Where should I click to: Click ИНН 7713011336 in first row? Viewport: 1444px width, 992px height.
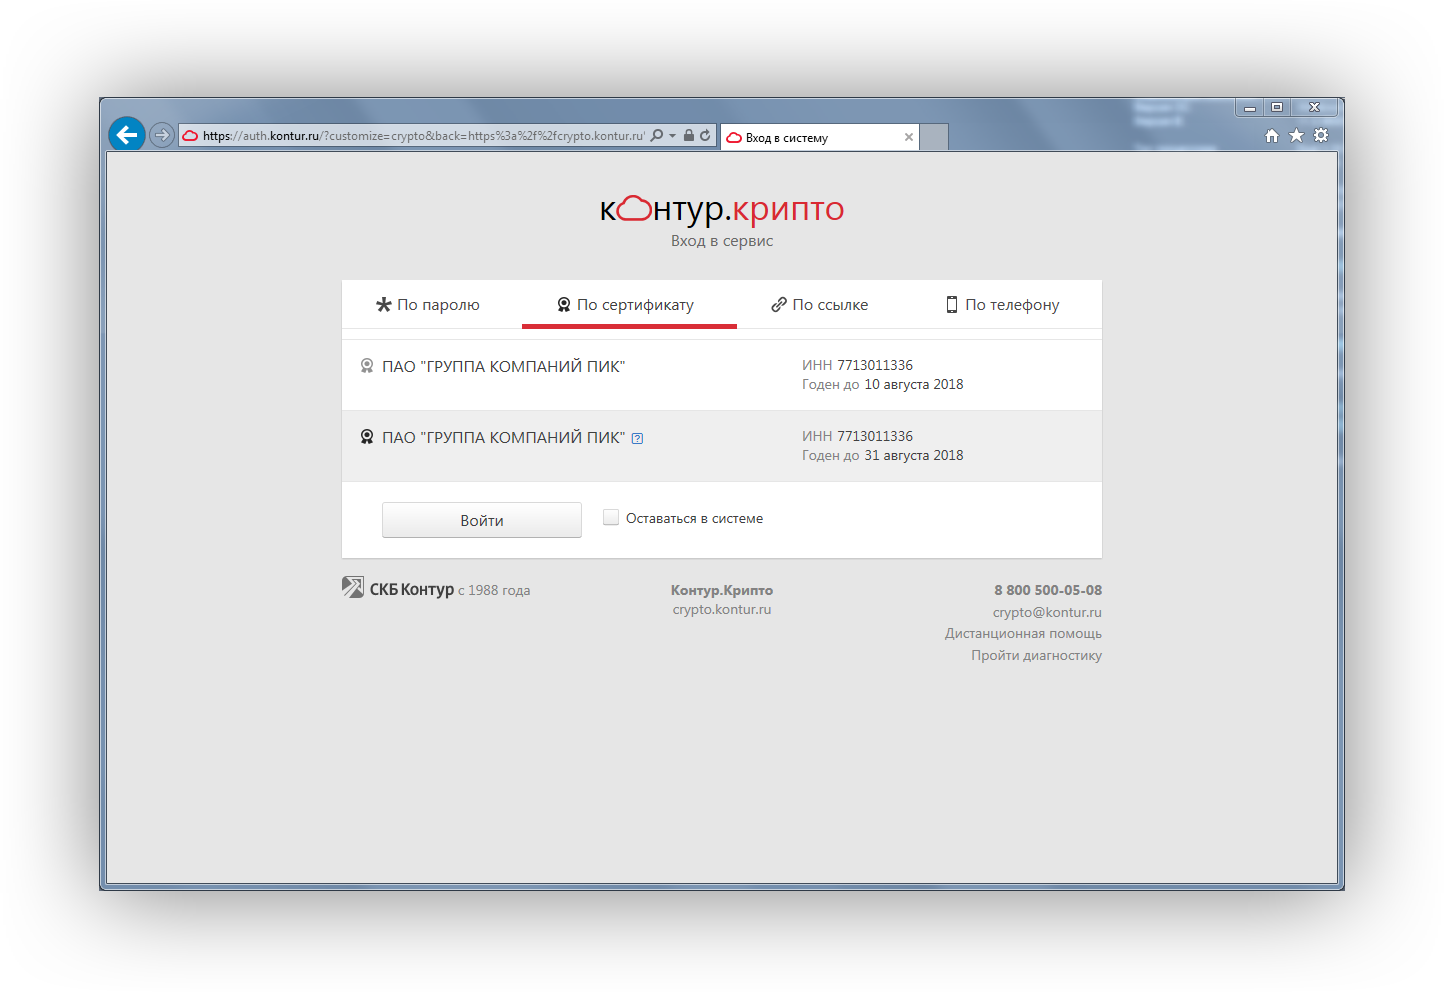click(857, 365)
